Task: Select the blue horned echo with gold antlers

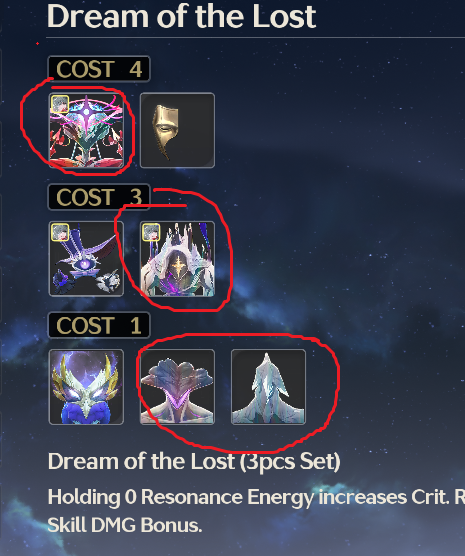Action: pyautogui.click(x=86, y=387)
